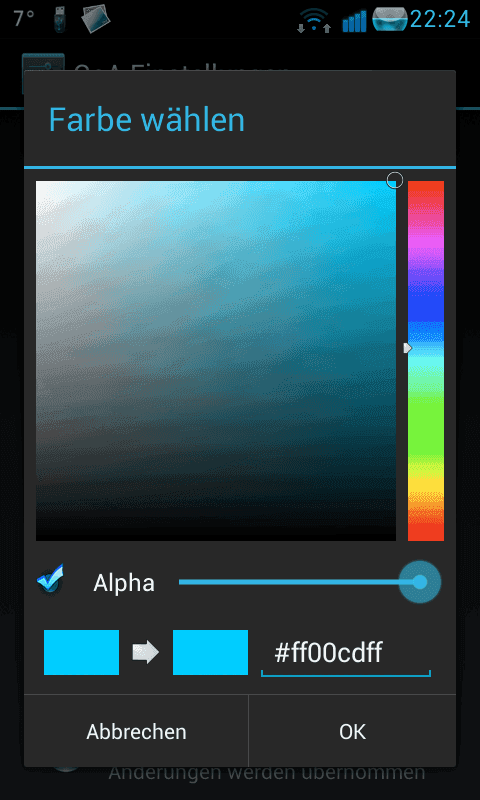Select the new color swatch beside arrow
480x800 pixels.
tap(210, 653)
